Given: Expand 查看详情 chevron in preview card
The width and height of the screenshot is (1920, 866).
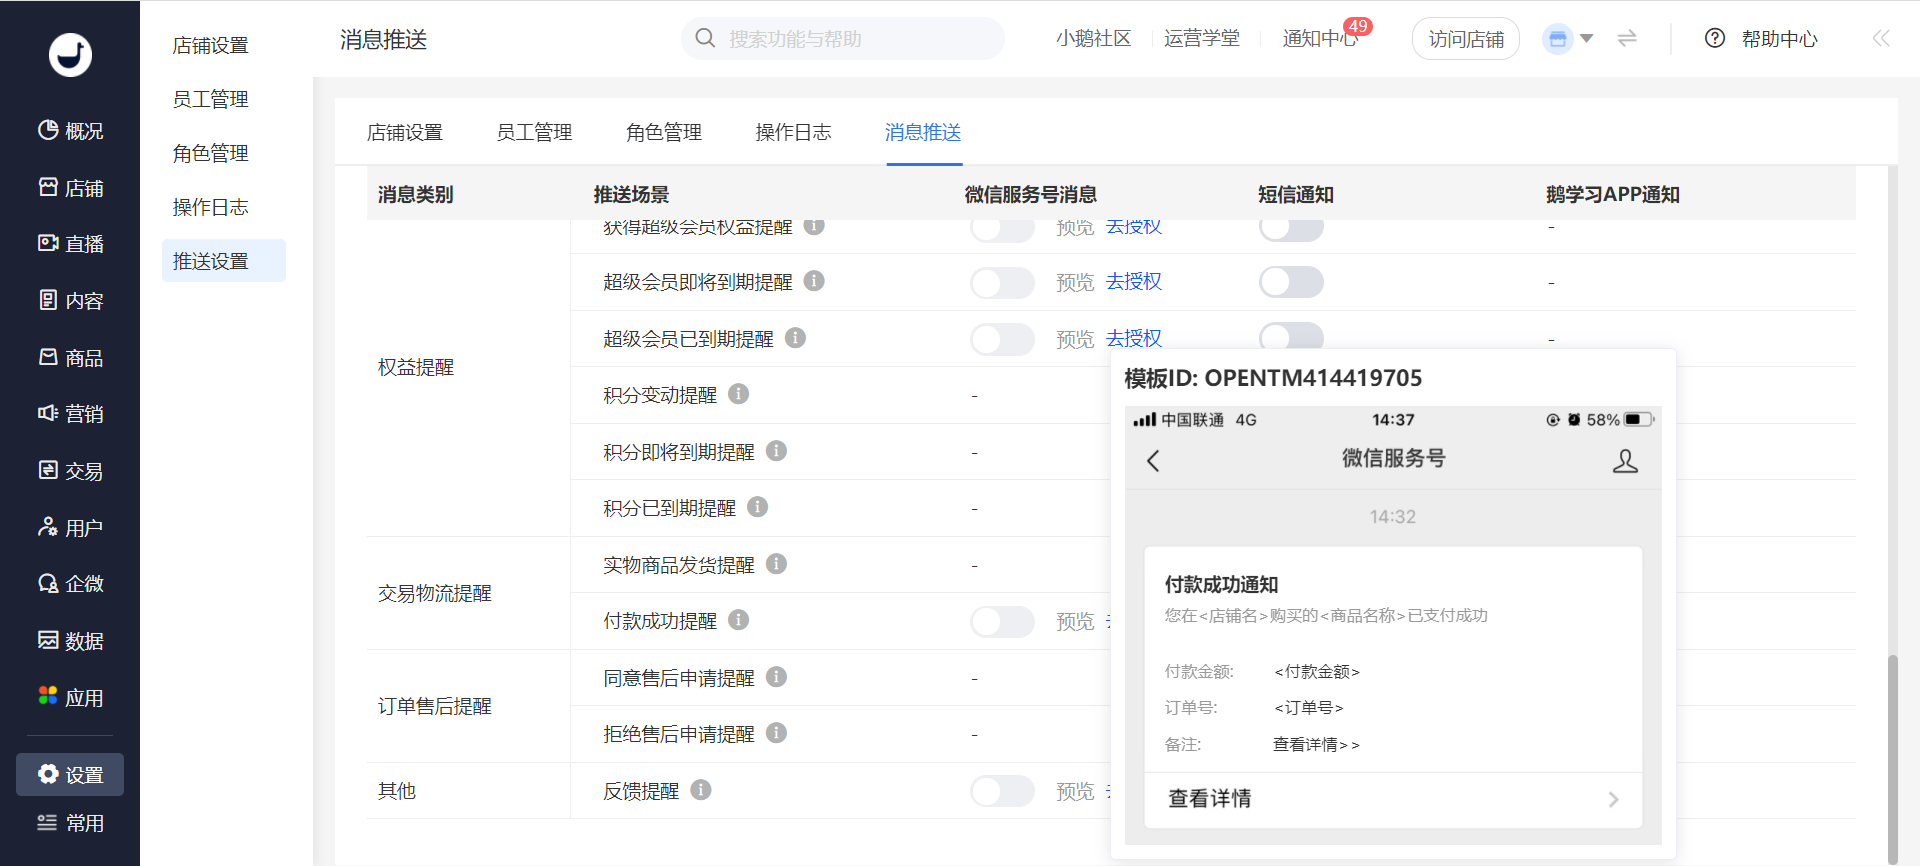Looking at the screenshot, I should [1613, 799].
